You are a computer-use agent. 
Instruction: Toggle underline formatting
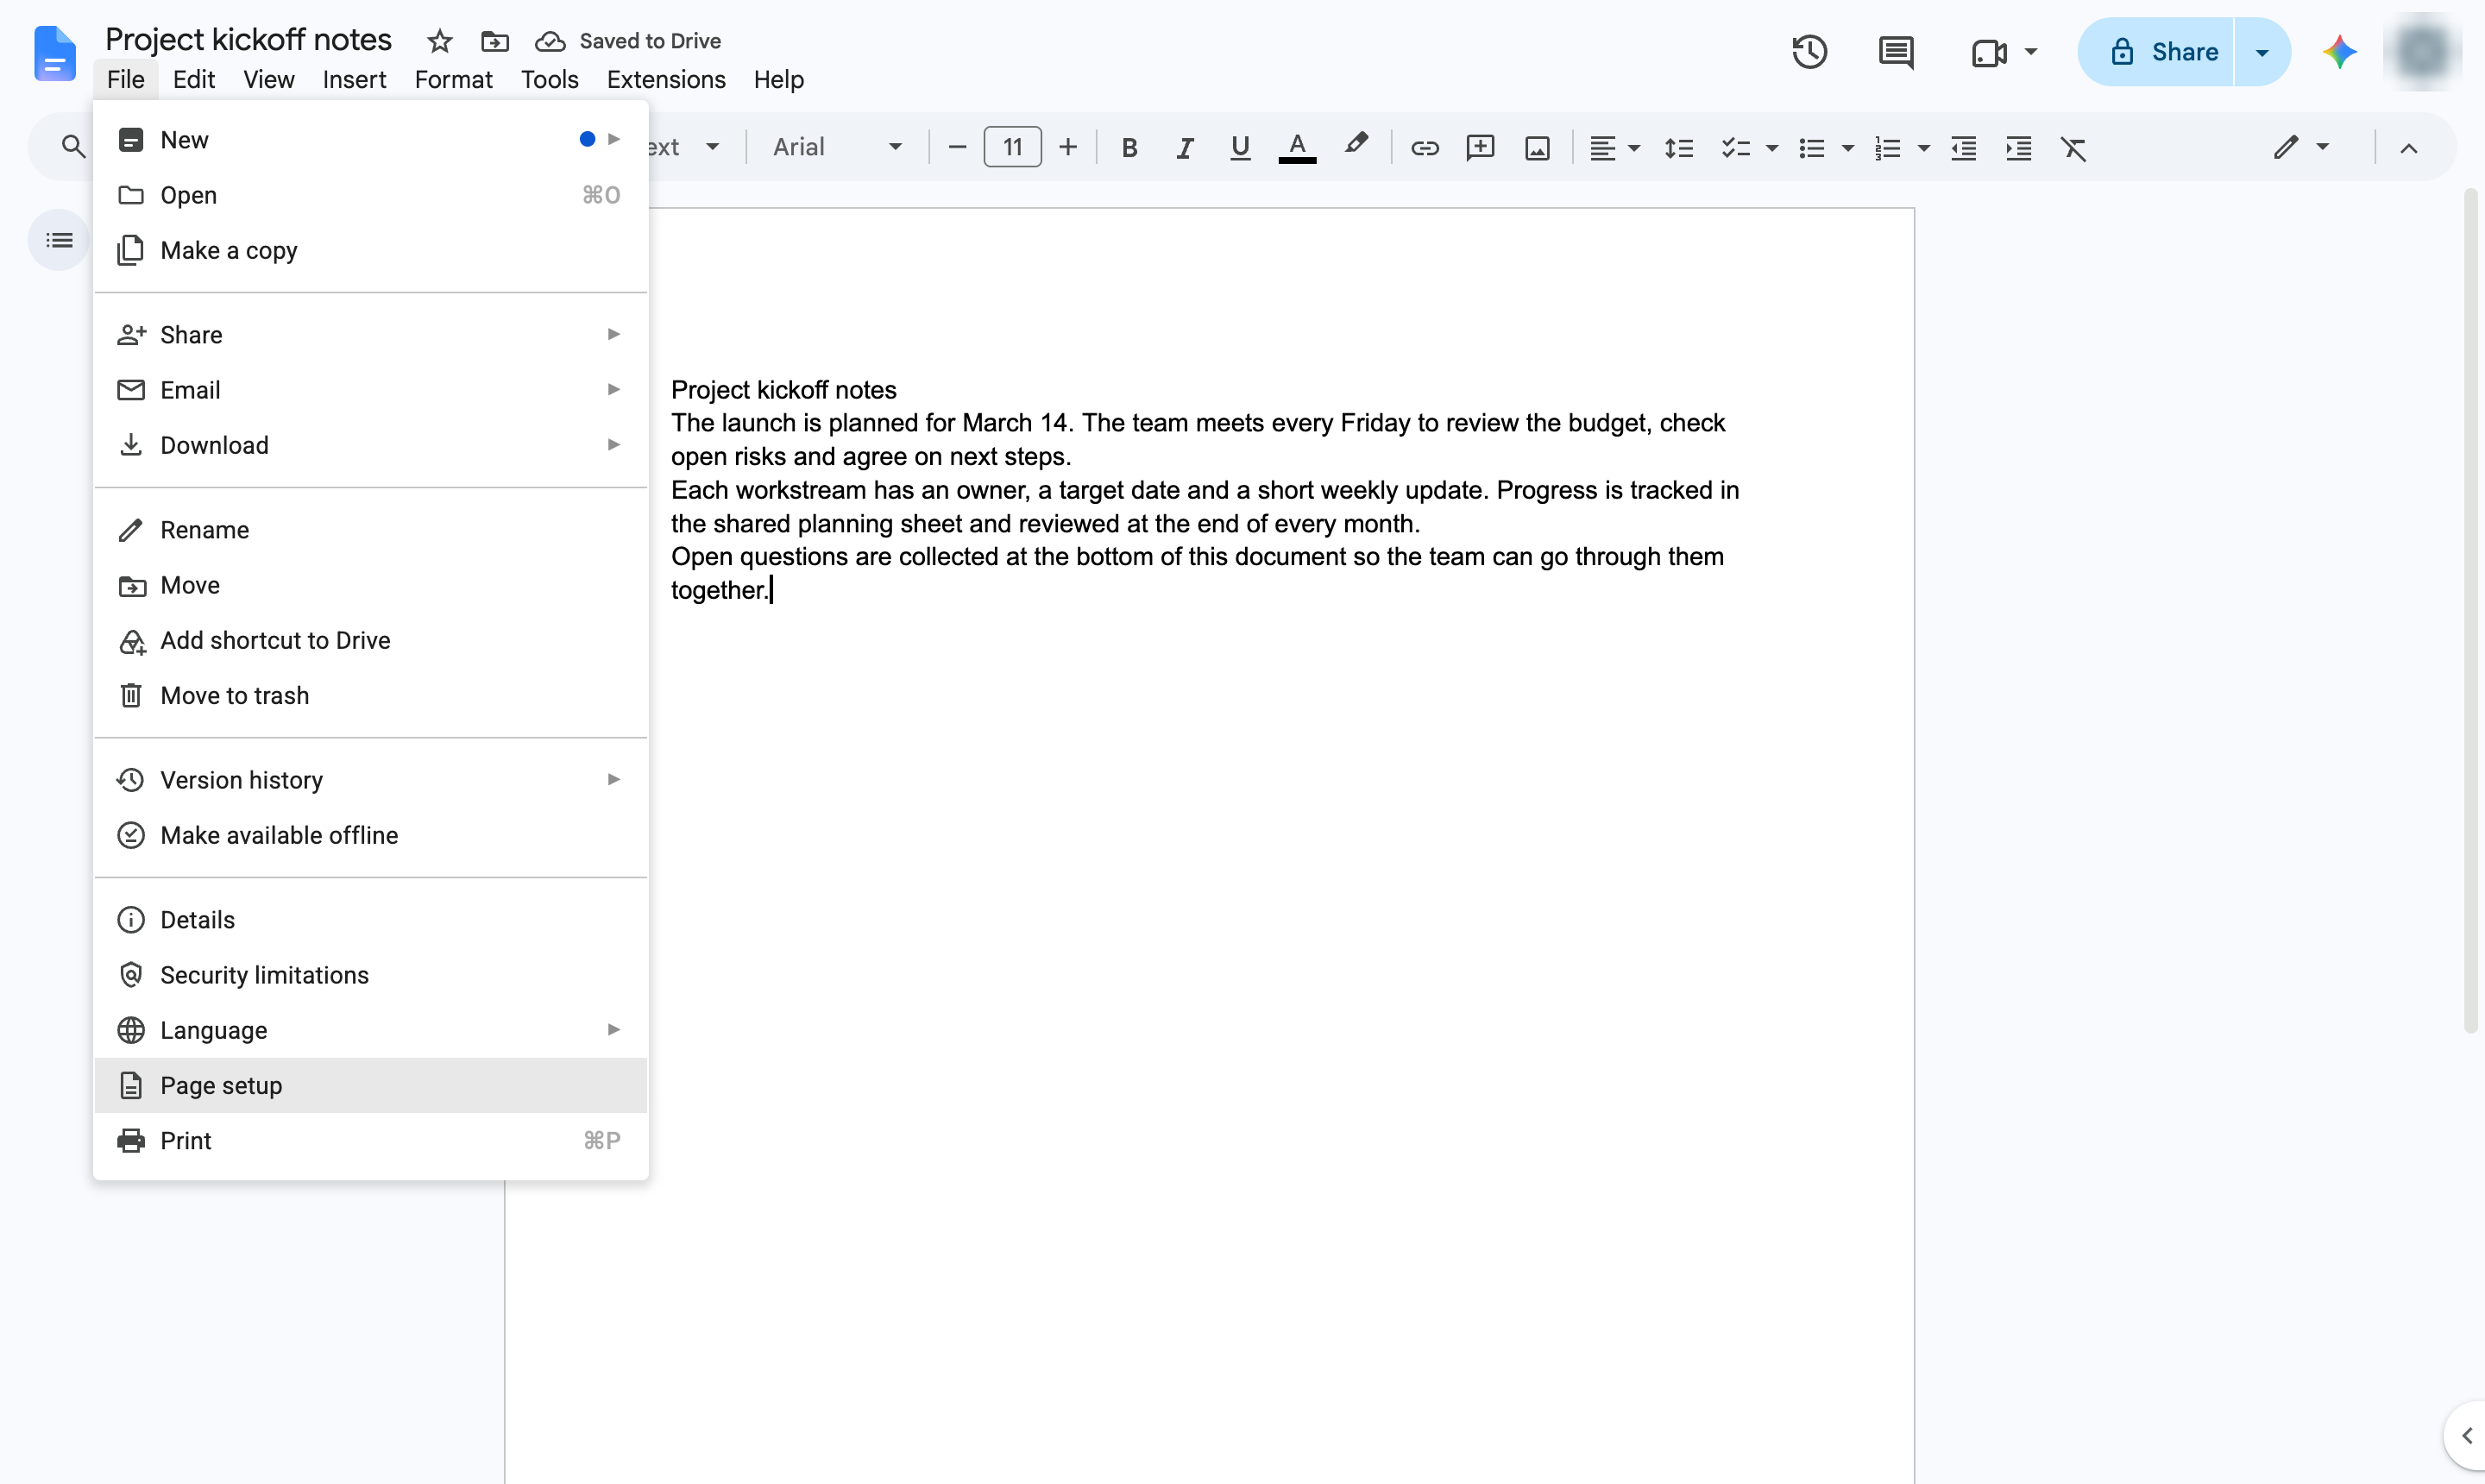coord(1240,148)
